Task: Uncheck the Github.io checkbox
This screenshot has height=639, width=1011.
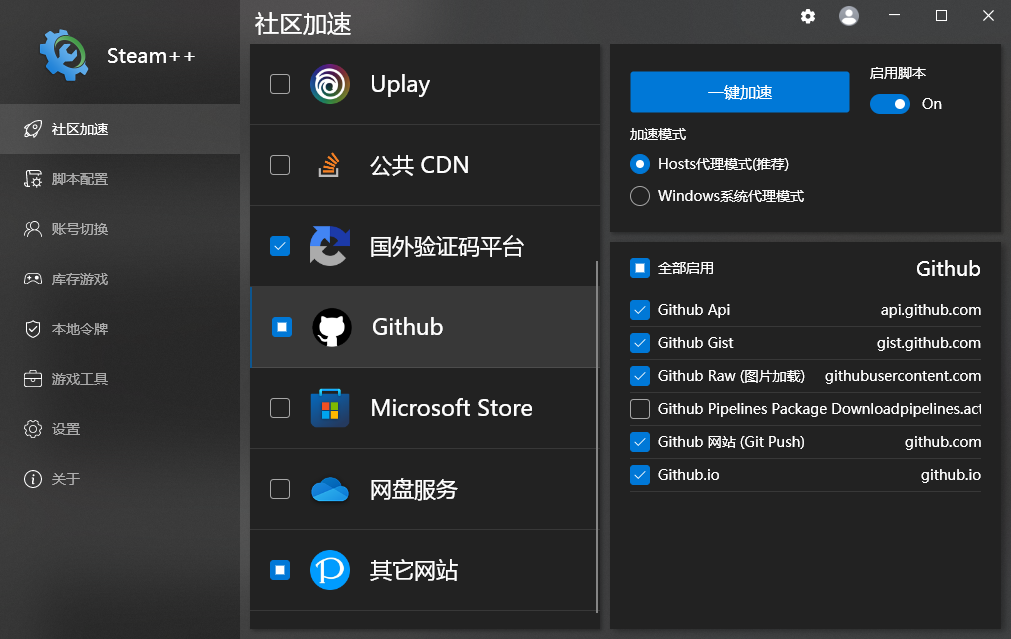Action: 640,475
